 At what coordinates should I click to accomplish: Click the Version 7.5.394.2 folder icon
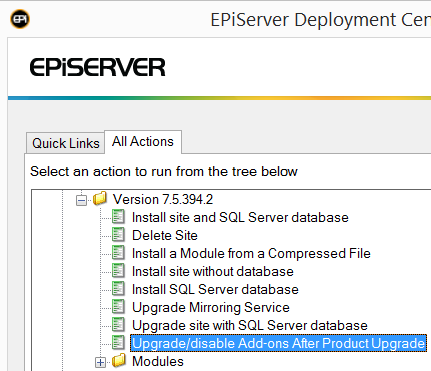[x=100, y=199]
